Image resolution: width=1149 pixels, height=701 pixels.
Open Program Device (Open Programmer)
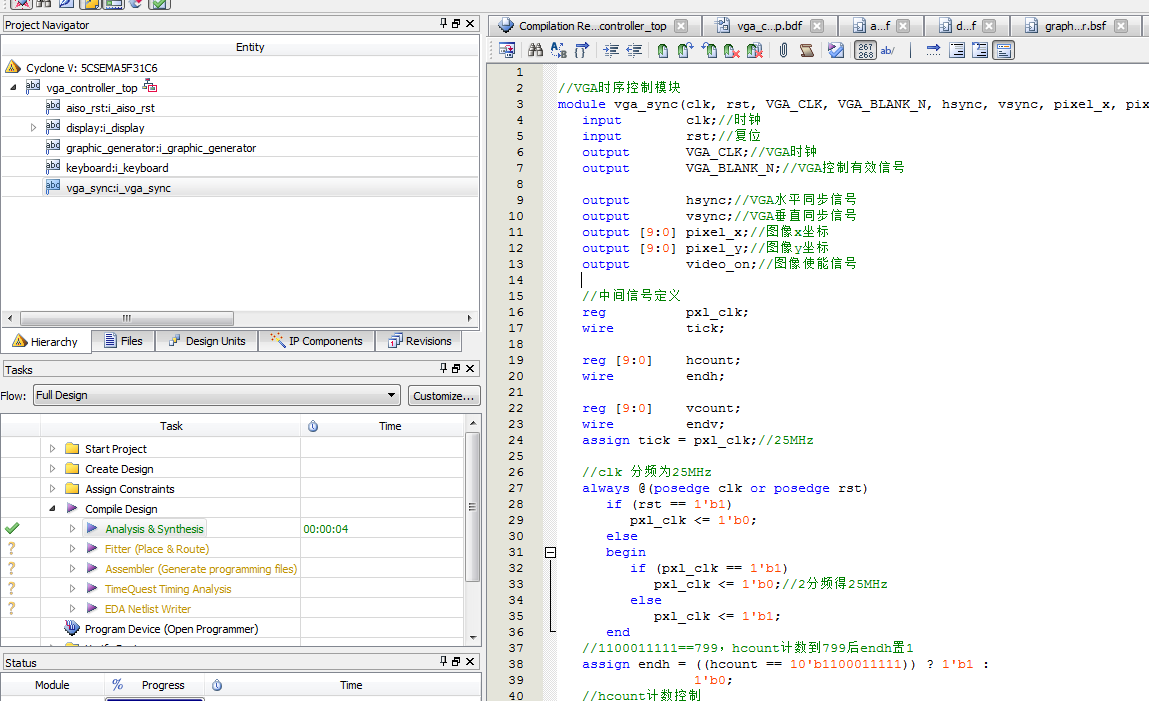pyautogui.click(x=171, y=629)
